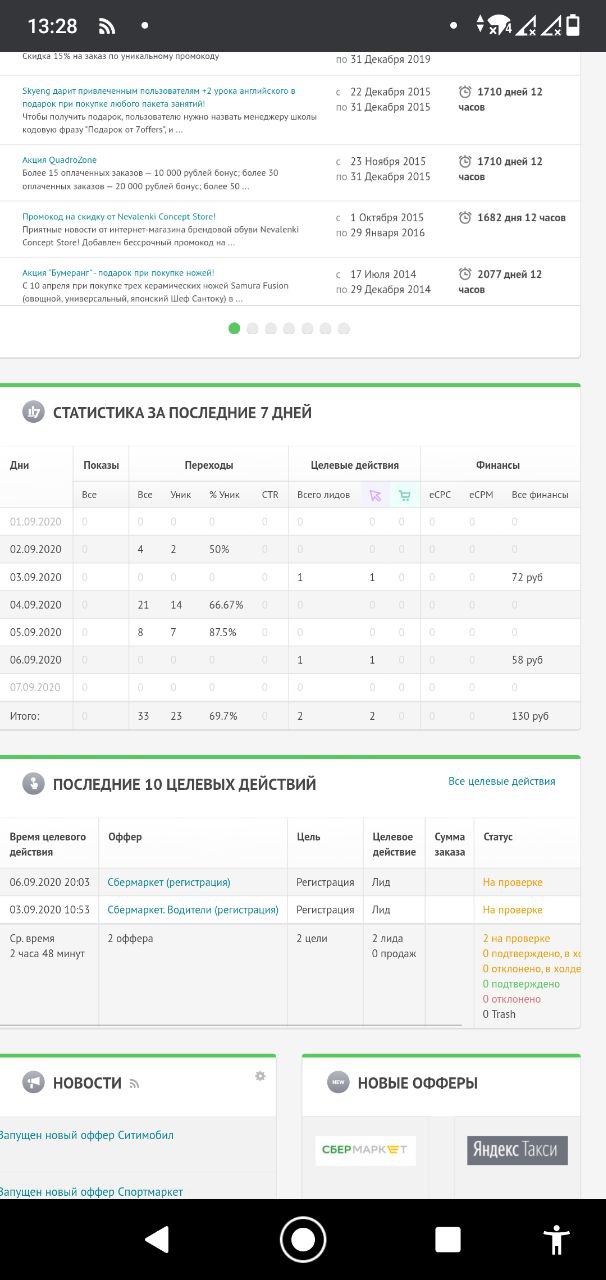Click the 66.67% unique percentage cell
Screen dimensions: 606x1280
coord(226,605)
